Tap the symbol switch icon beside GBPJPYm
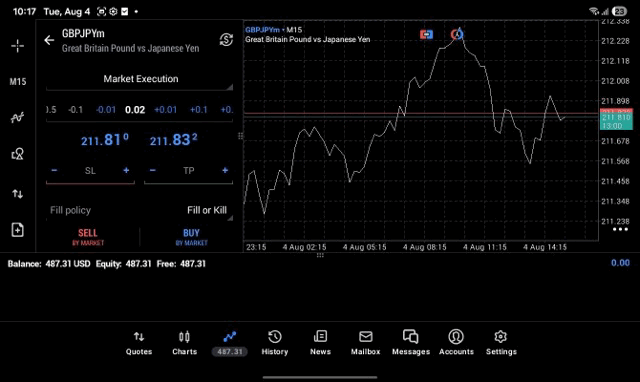640x382 pixels. tap(226, 40)
